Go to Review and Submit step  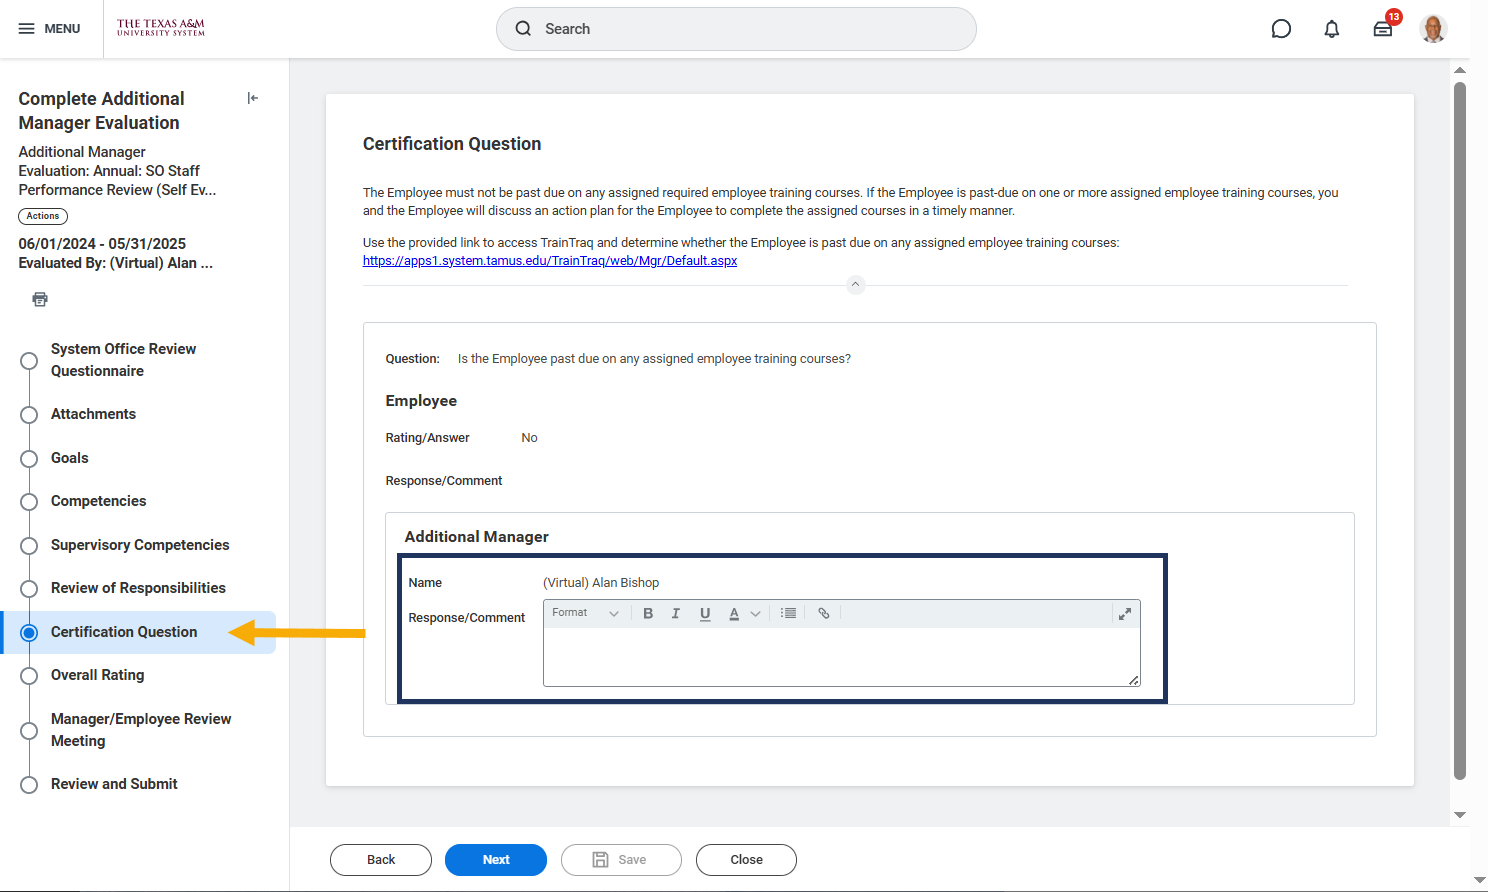click(x=114, y=784)
